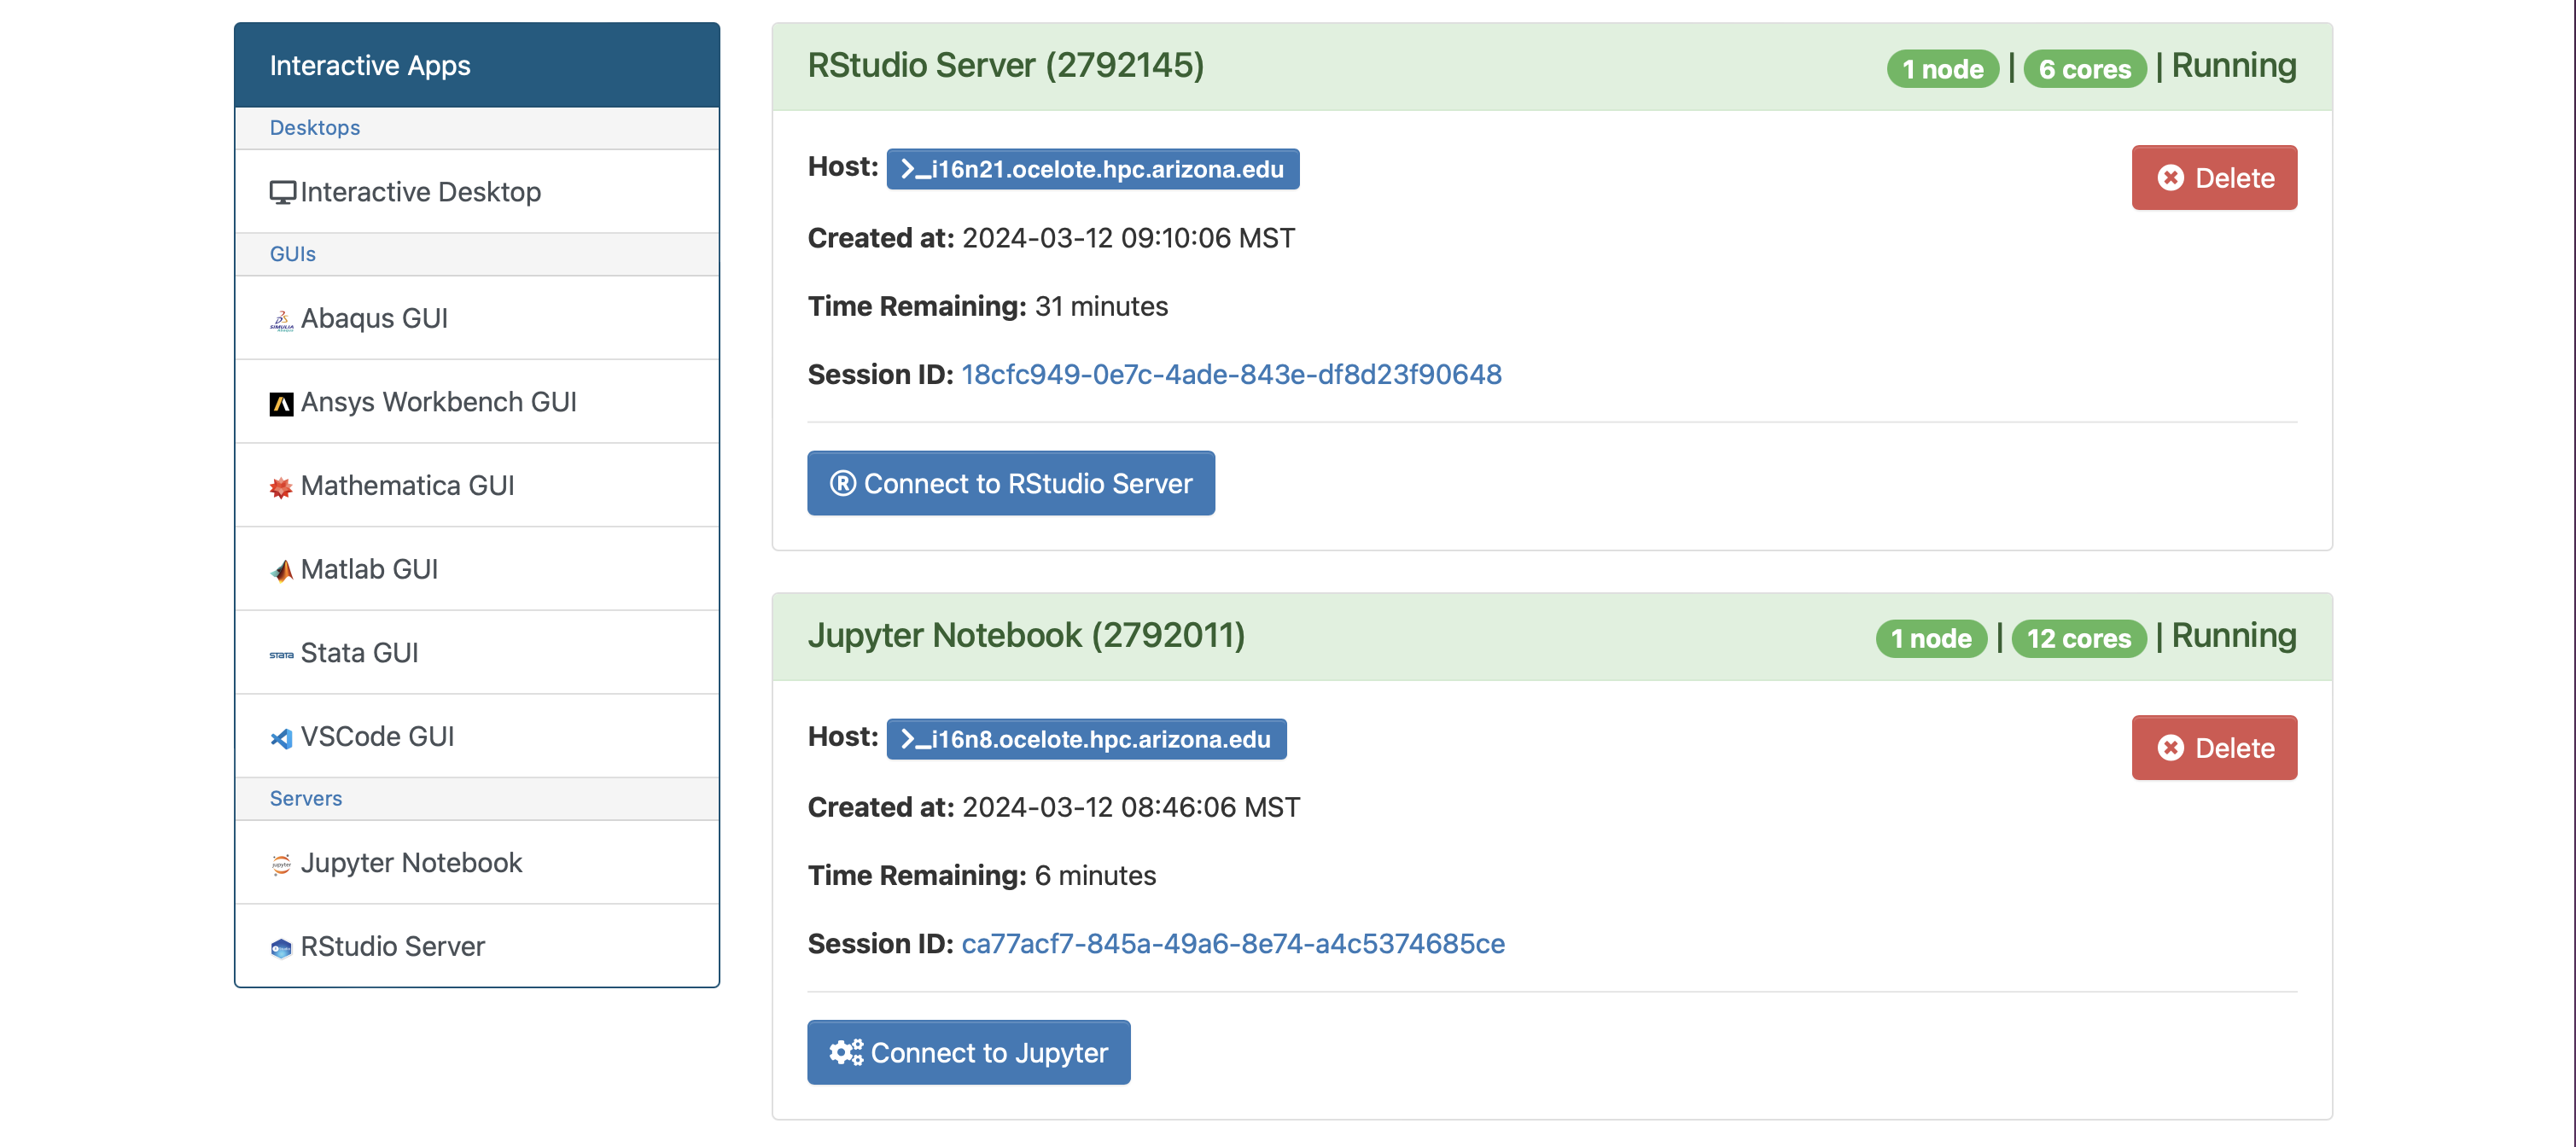The image size is (2576, 1147).
Task: Click the VSCode logo icon
Action: coord(281,738)
